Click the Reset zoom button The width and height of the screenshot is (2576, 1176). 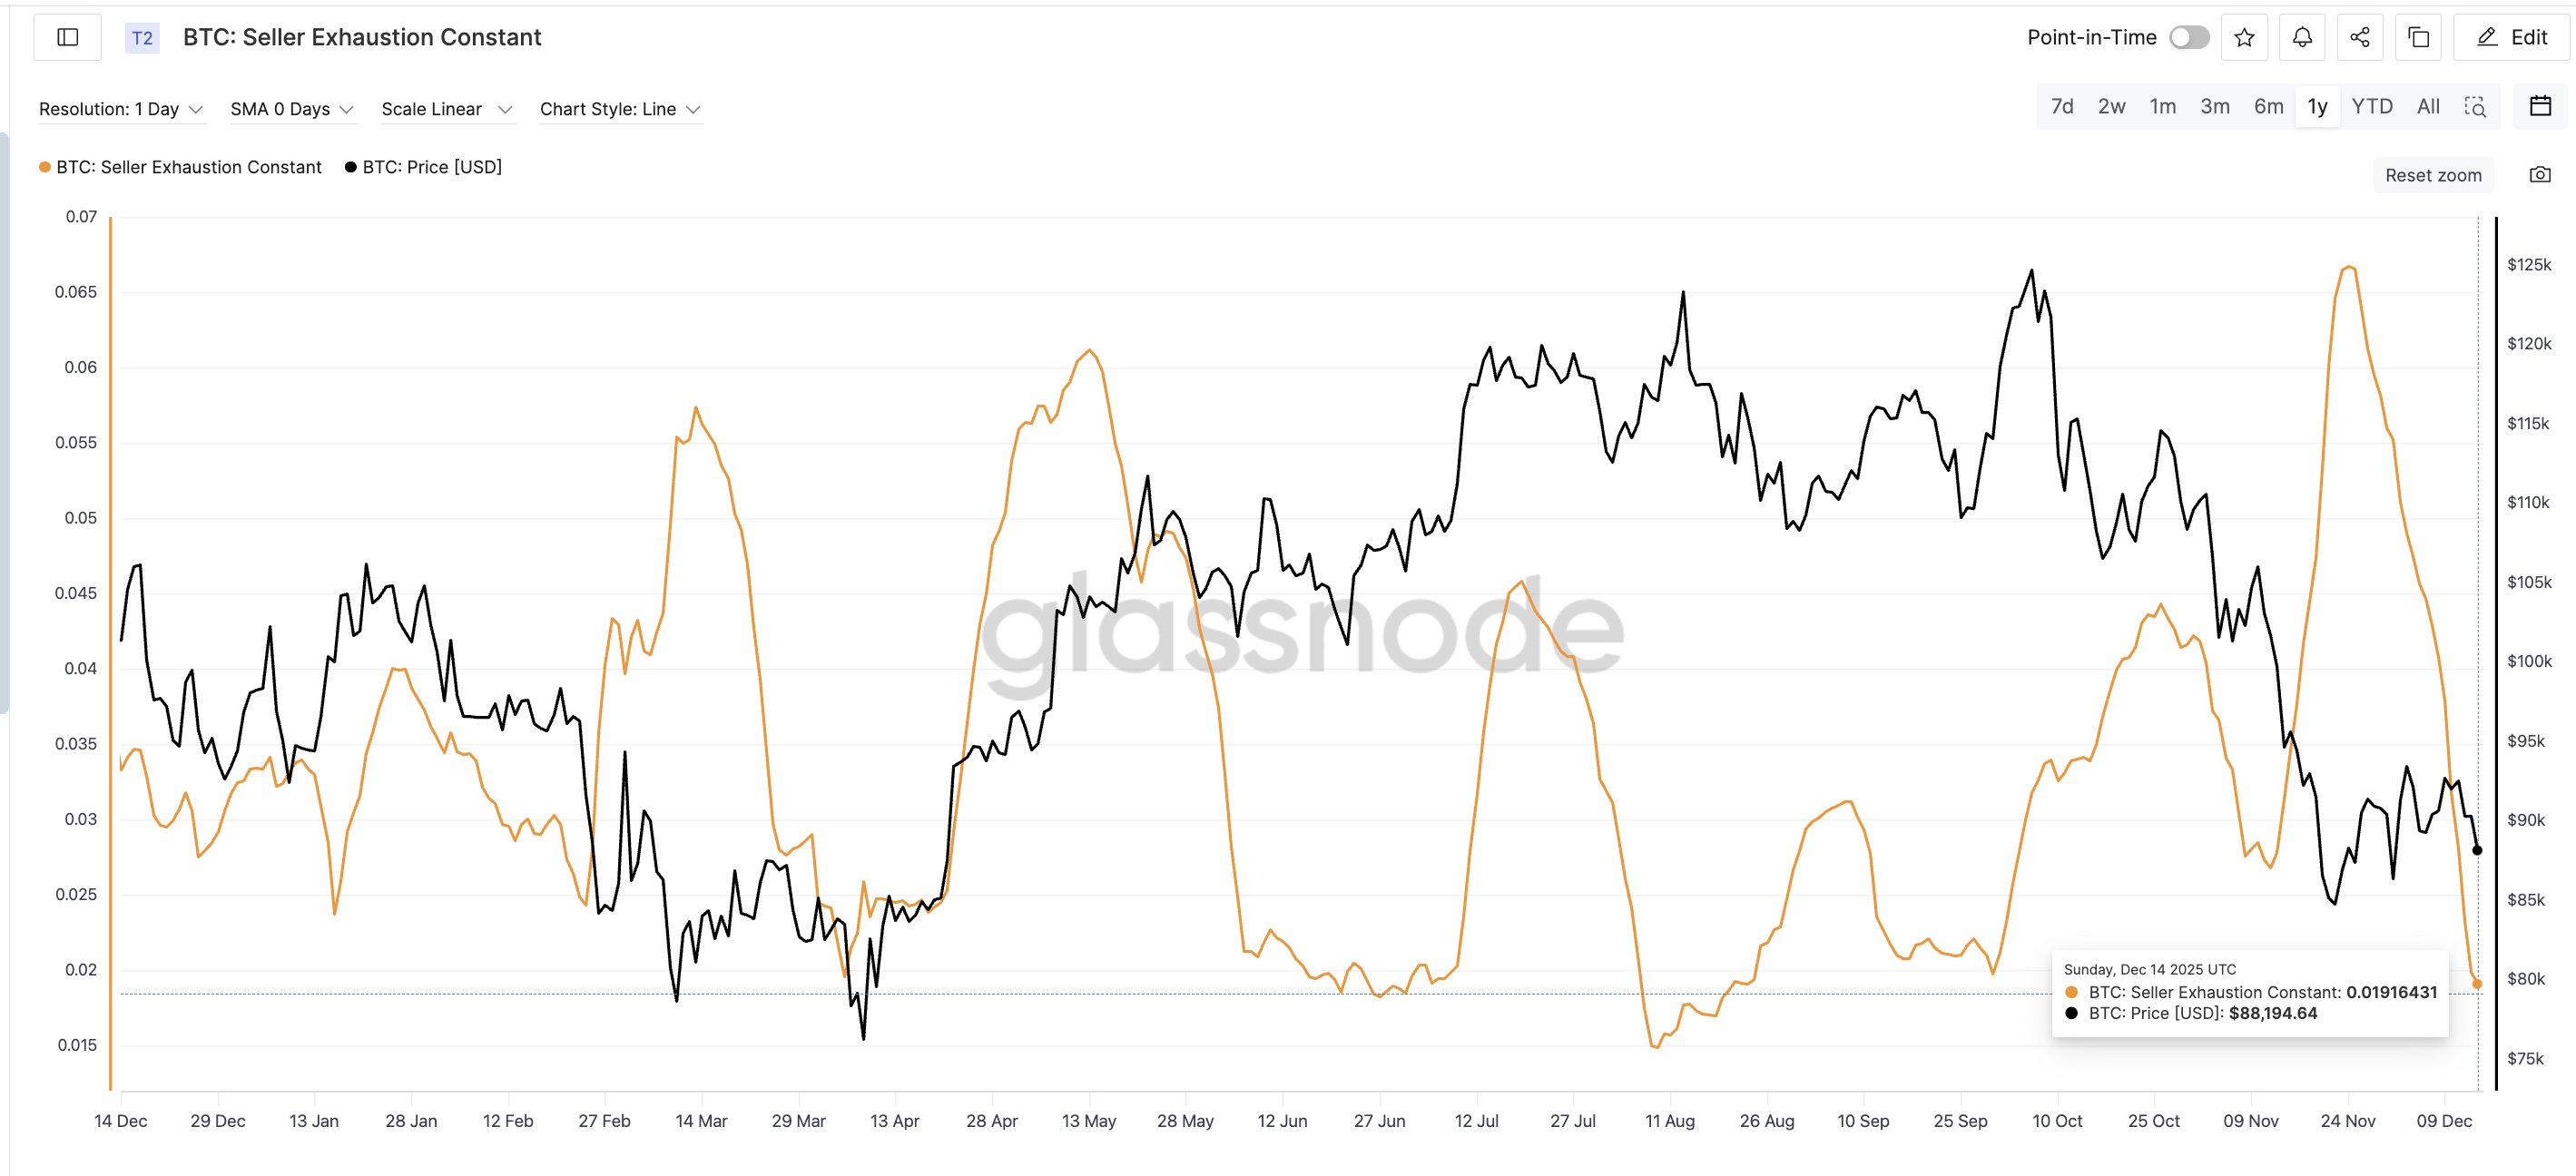point(2433,174)
